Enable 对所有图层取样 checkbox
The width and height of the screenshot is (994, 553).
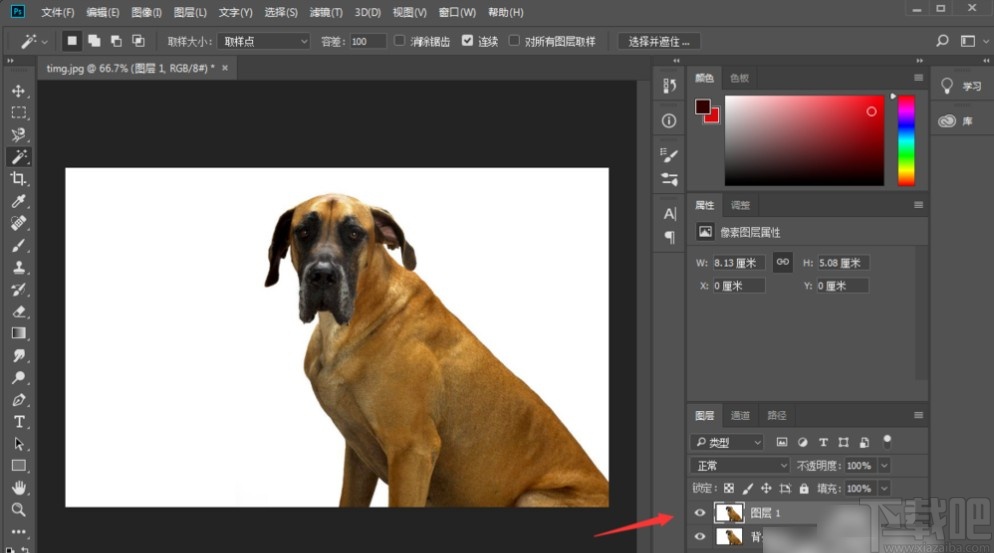tap(514, 41)
